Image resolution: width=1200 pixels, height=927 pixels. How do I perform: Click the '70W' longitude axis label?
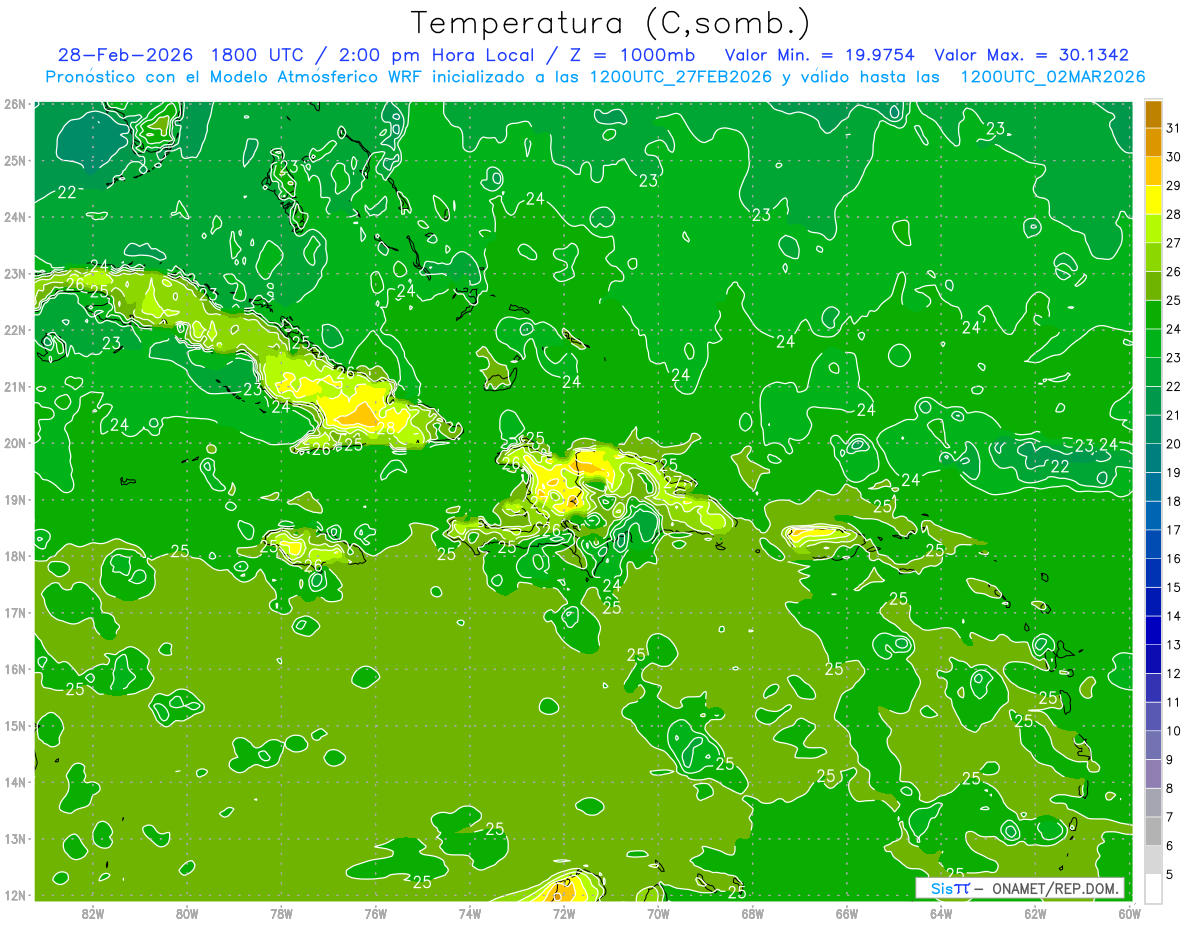[658, 913]
